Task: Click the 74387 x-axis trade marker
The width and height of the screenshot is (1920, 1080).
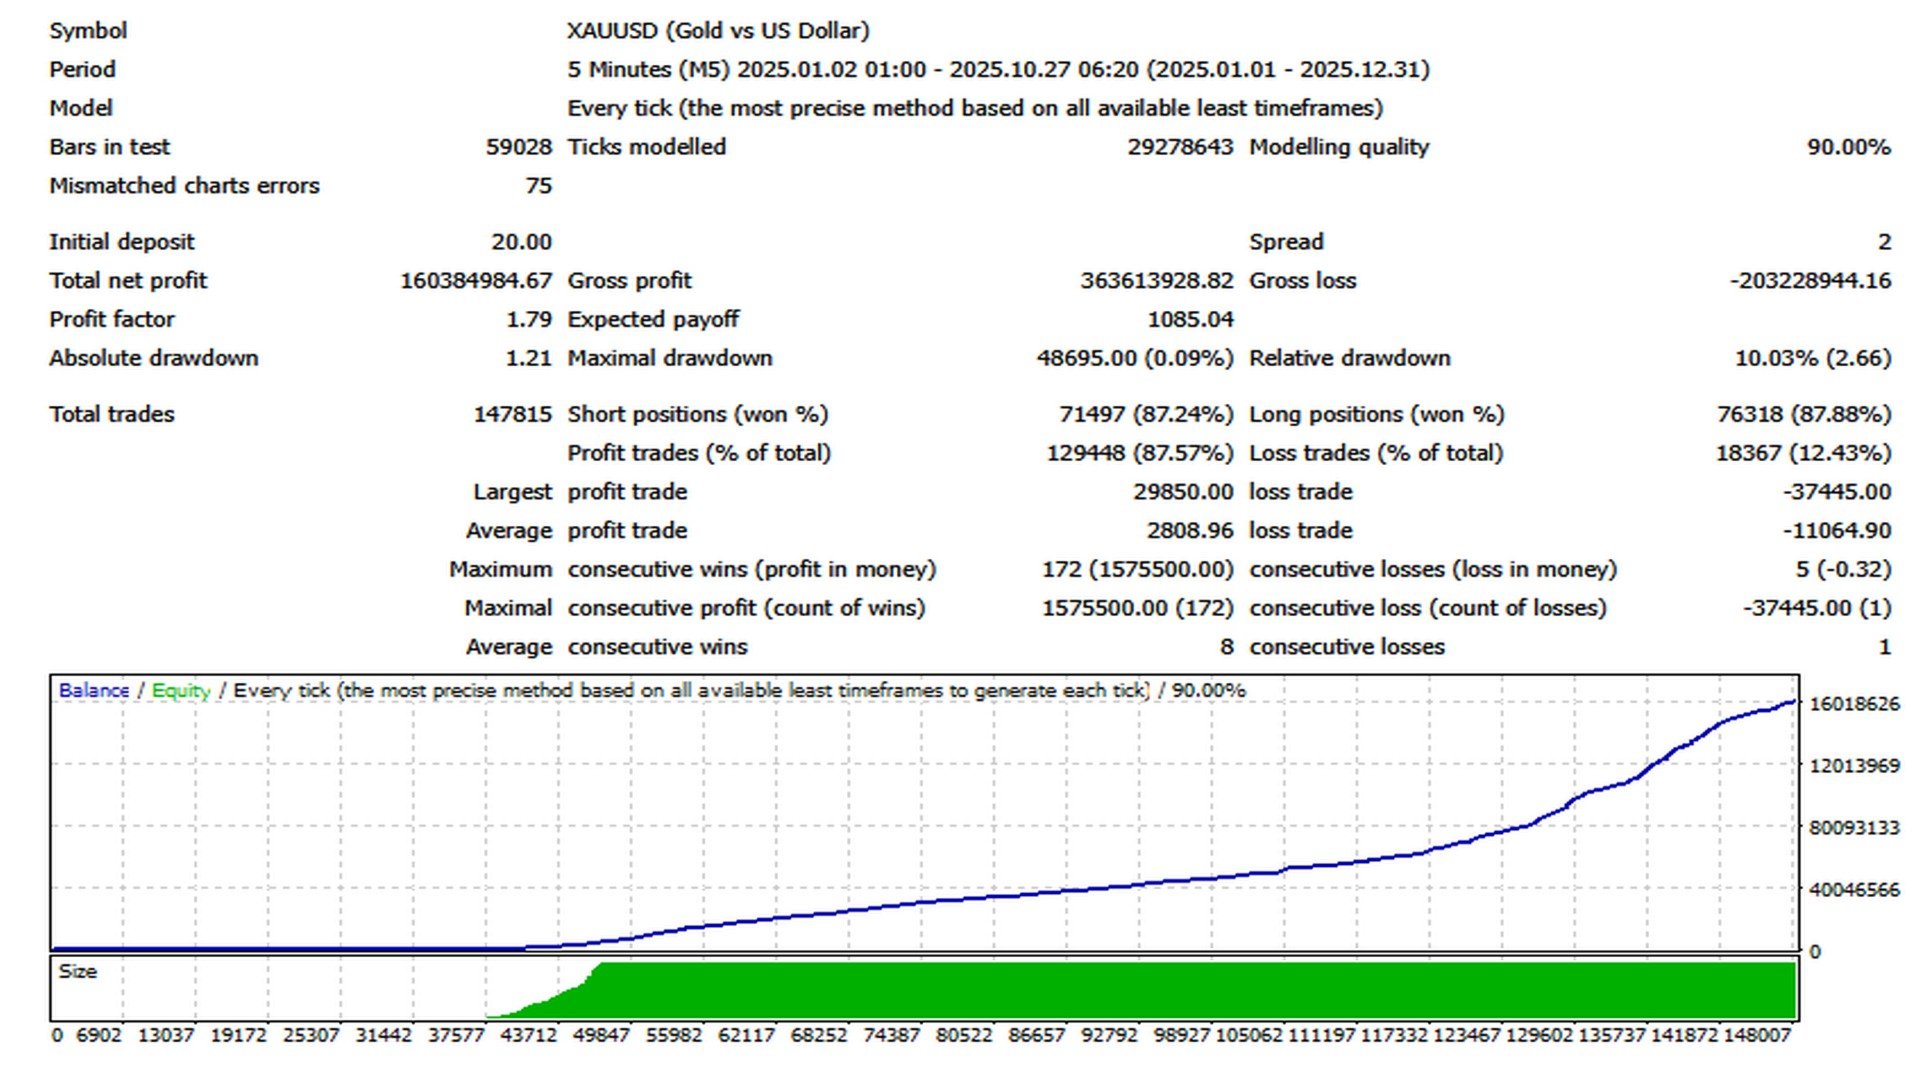Action: coord(891,1035)
